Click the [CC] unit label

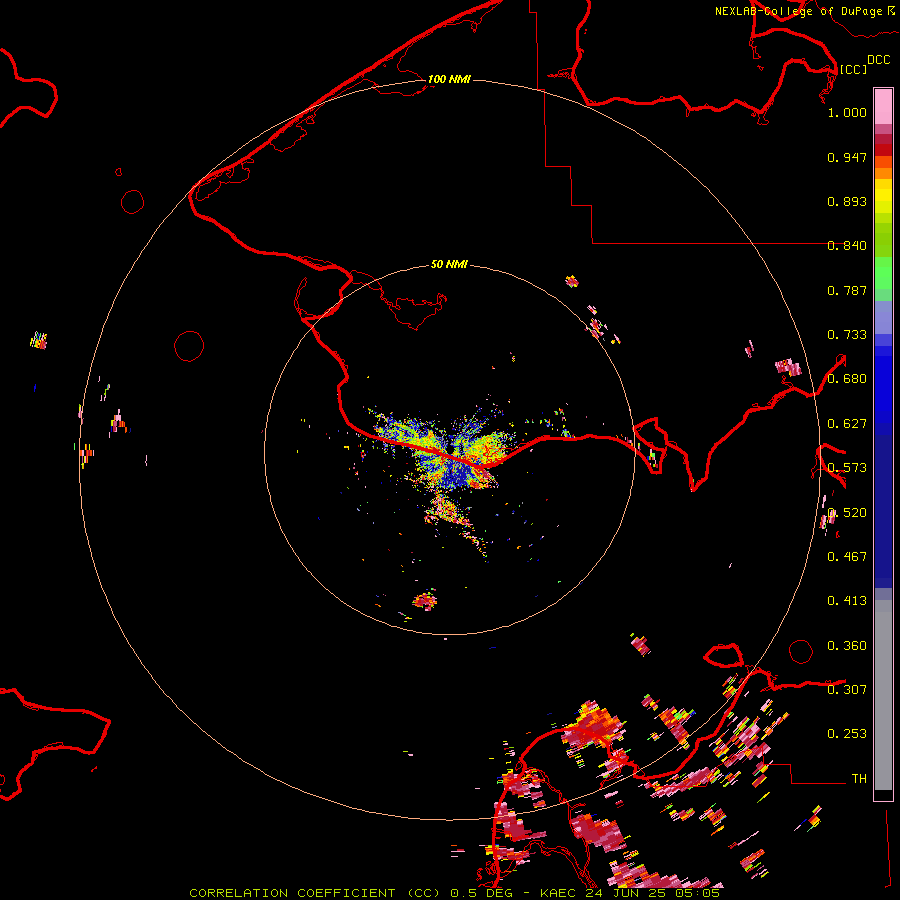click(853, 69)
